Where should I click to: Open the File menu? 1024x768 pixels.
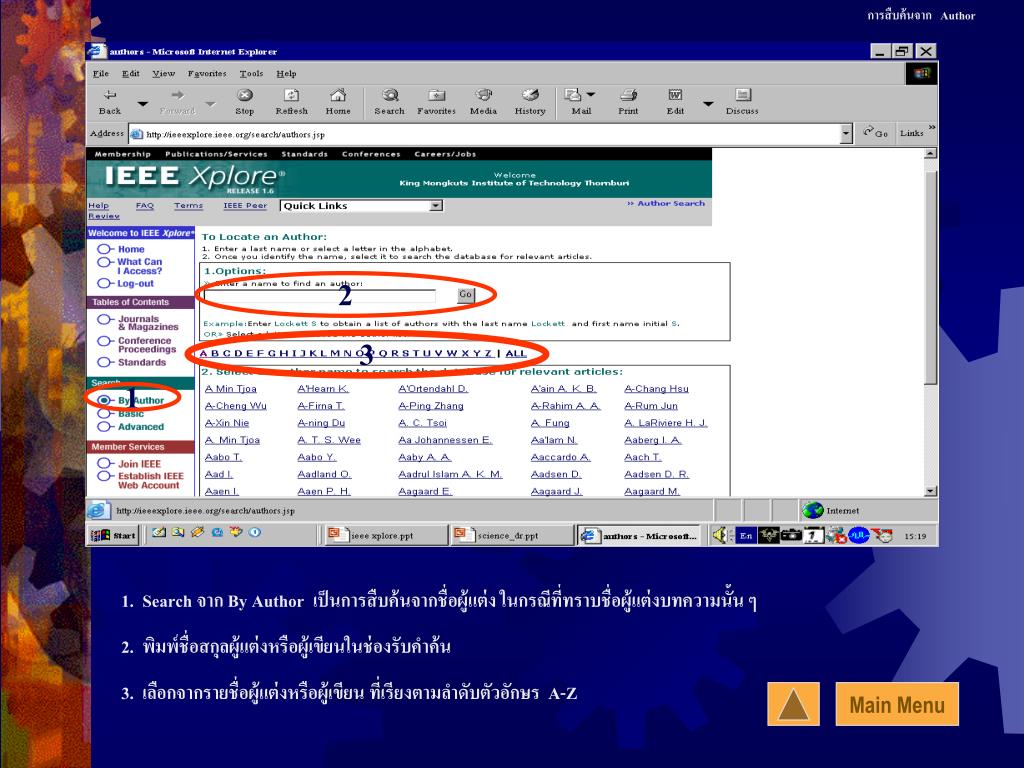[101, 74]
